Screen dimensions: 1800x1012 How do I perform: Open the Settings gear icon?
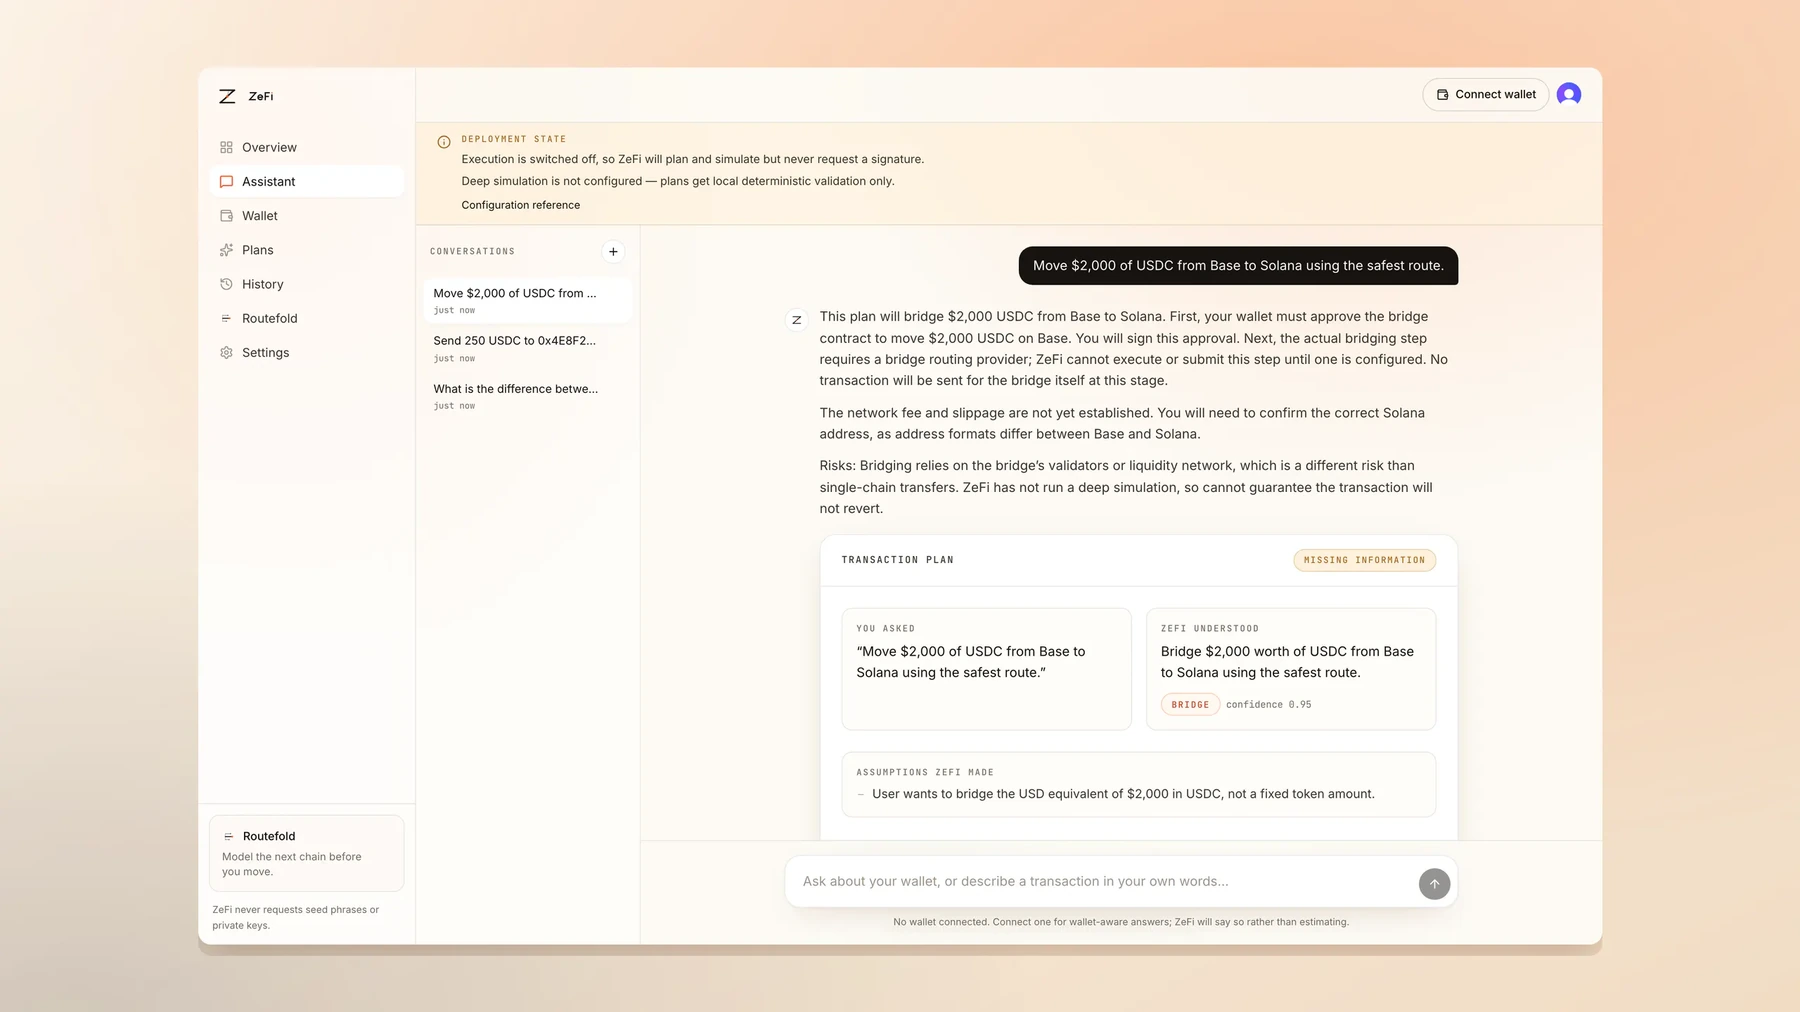226,353
